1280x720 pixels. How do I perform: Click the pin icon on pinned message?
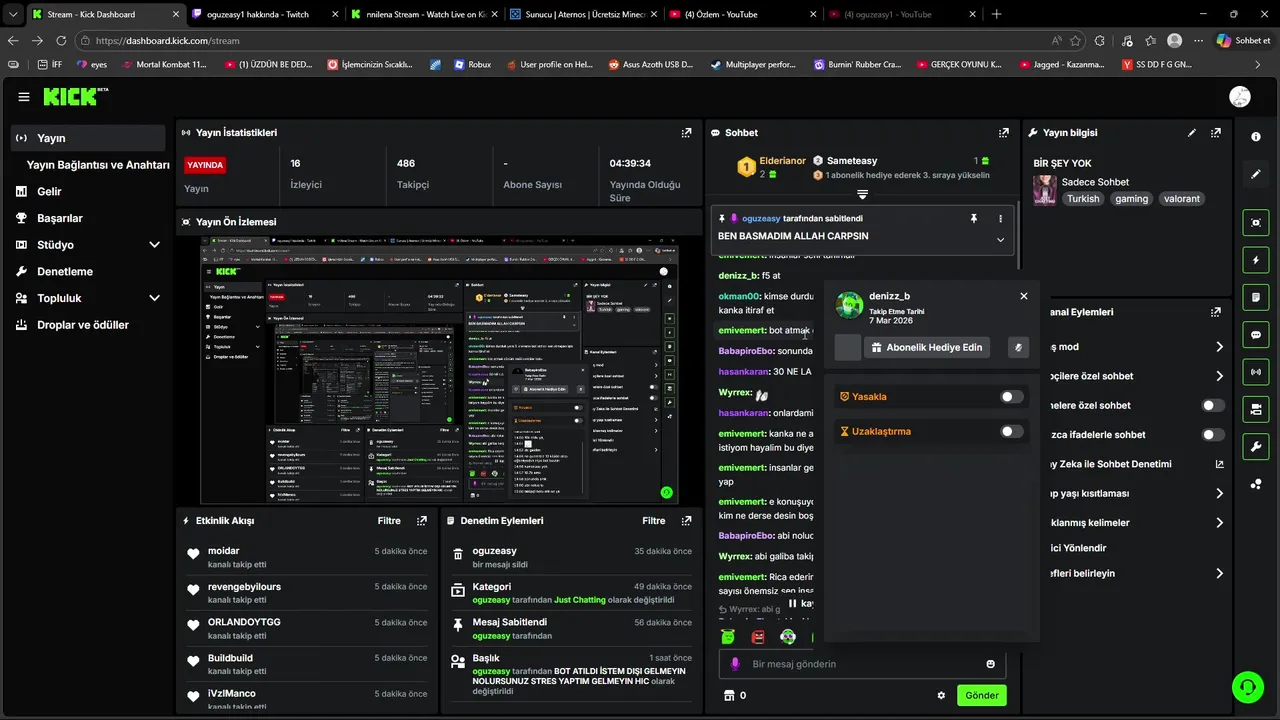pos(974,218)
